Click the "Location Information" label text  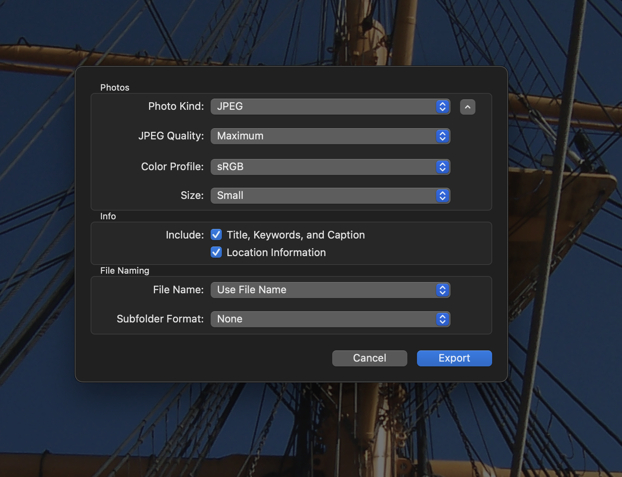click(276, 253)
